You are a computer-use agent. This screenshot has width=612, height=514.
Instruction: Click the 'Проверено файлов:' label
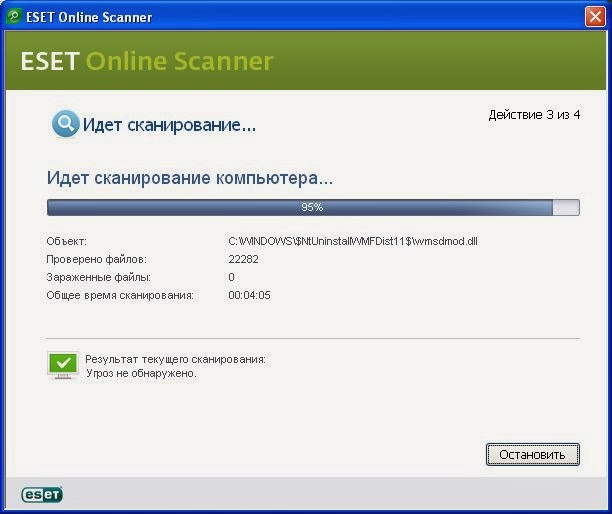pos(96,259)
